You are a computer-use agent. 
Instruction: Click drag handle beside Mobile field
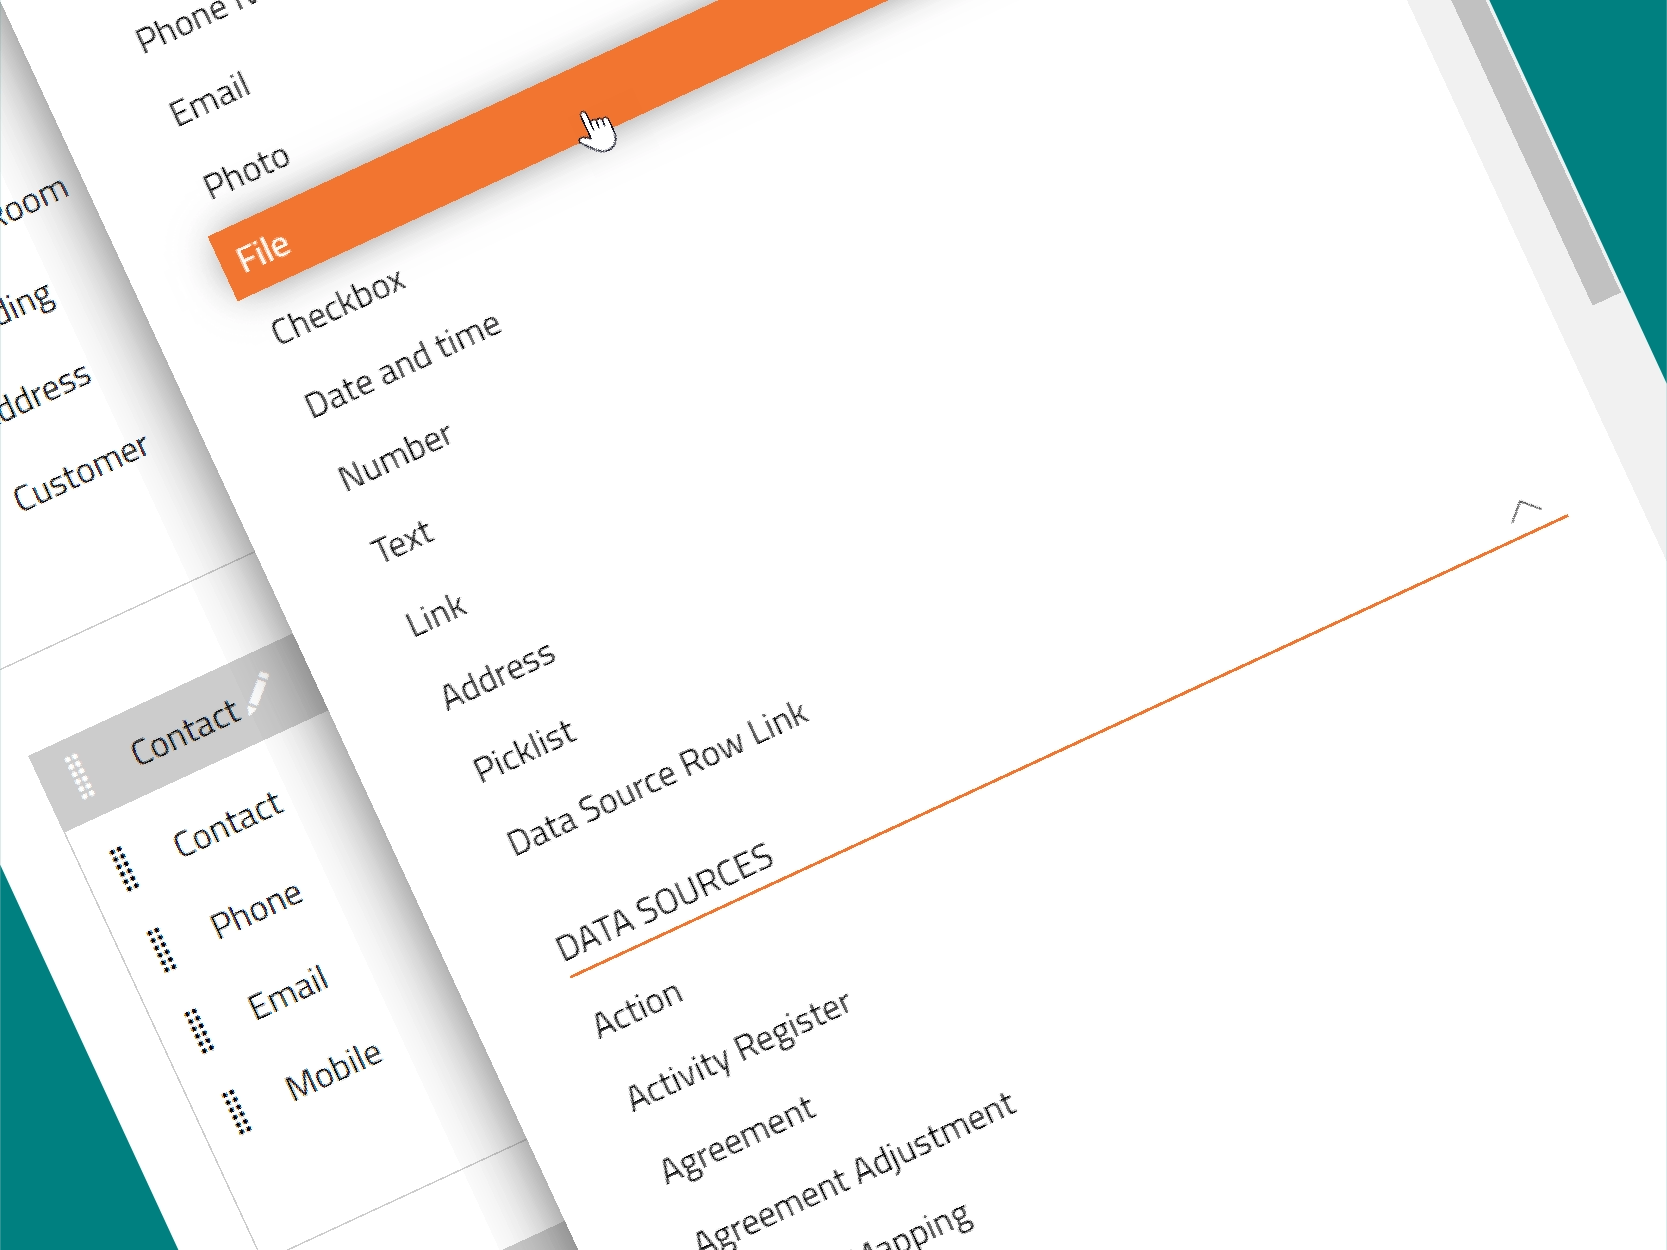[x=236, y=1111]
